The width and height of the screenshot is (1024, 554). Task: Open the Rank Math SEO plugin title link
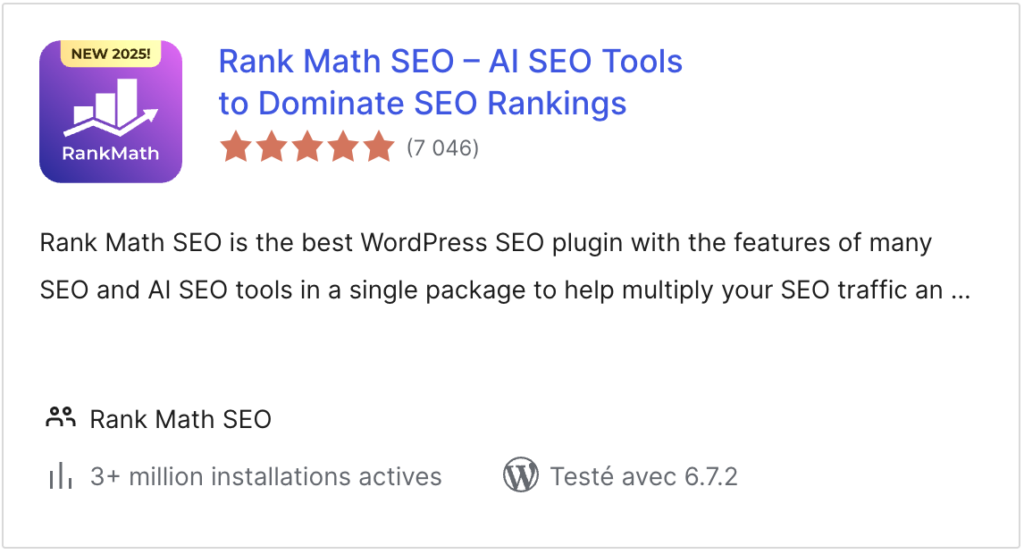[x=450, y=62]
